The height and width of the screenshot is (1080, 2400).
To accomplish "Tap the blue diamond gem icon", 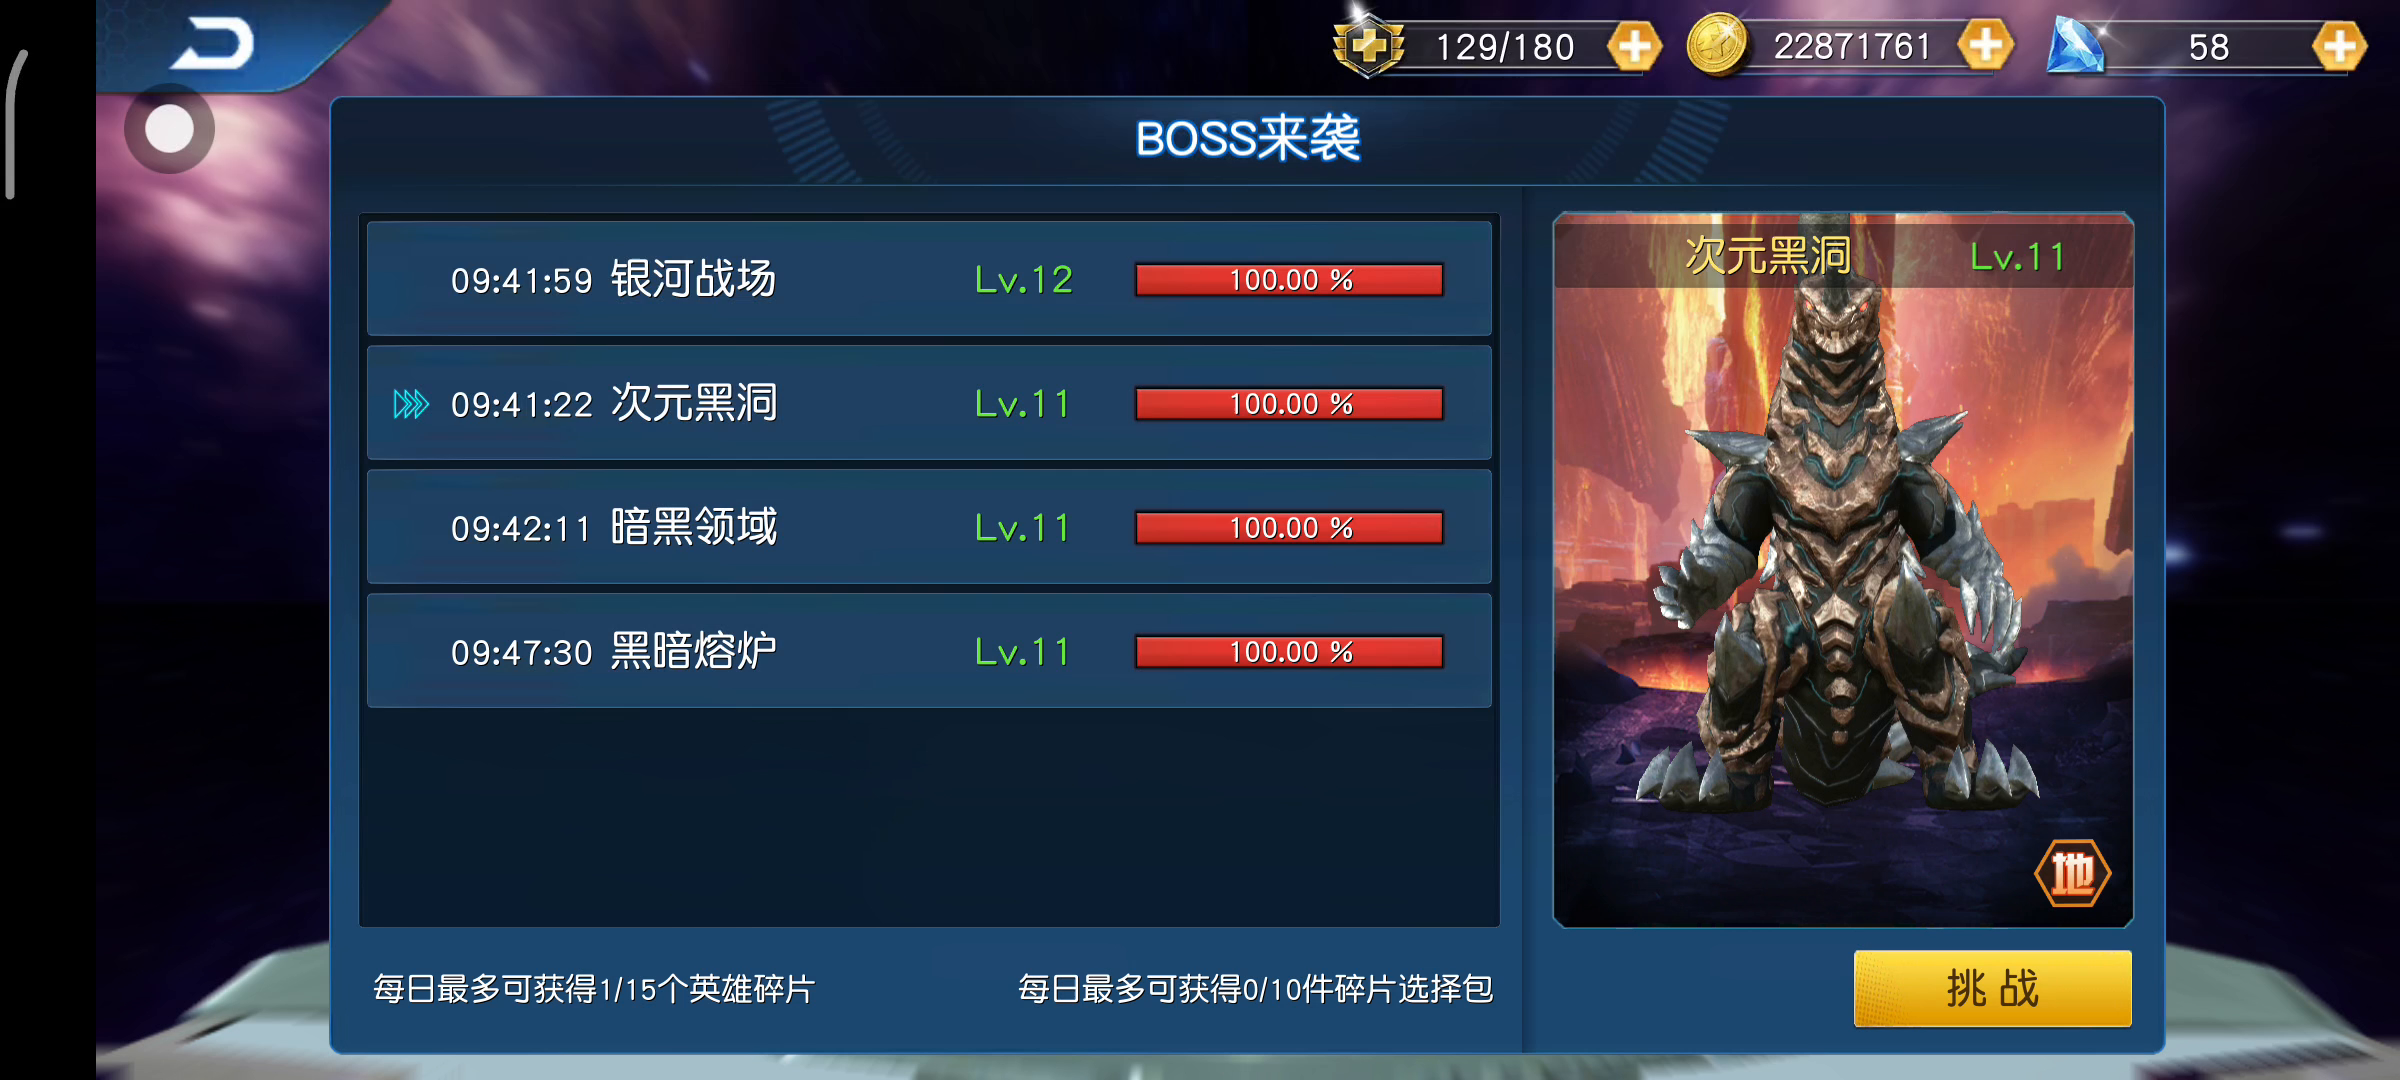I will click(x=2075, y=46).
